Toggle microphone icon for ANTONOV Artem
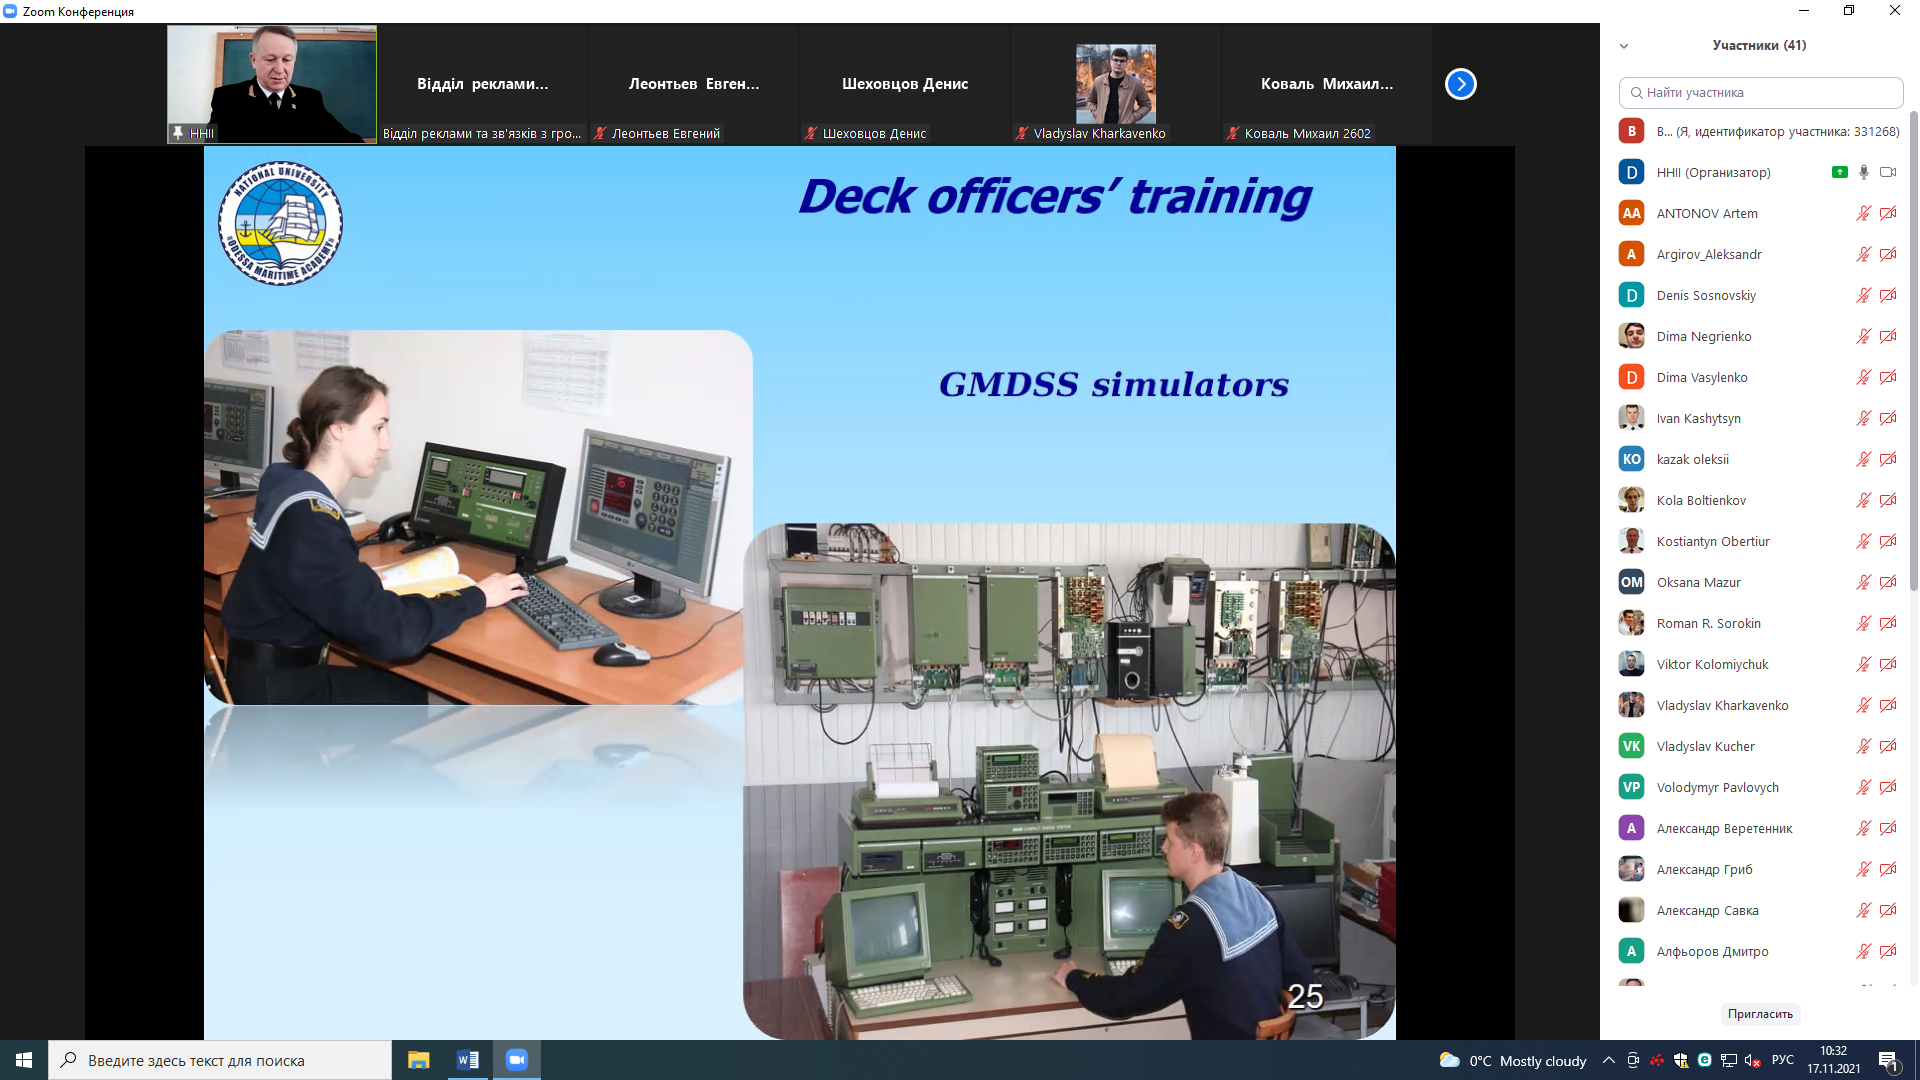1920x1080 pixels. click(1864, 213)
